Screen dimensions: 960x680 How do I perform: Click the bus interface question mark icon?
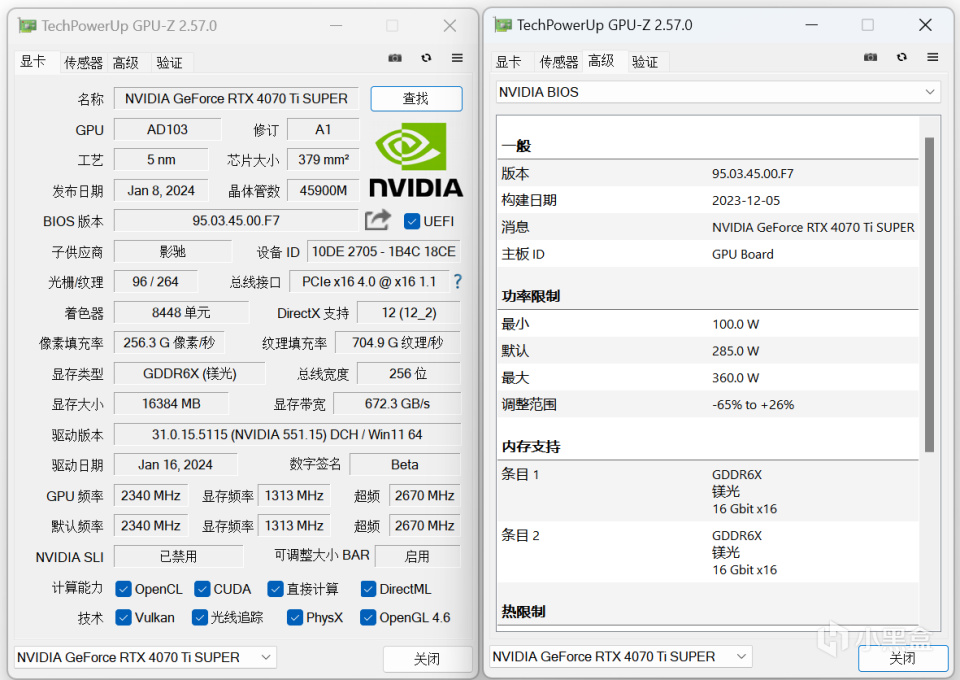click(x=457, y=282)
